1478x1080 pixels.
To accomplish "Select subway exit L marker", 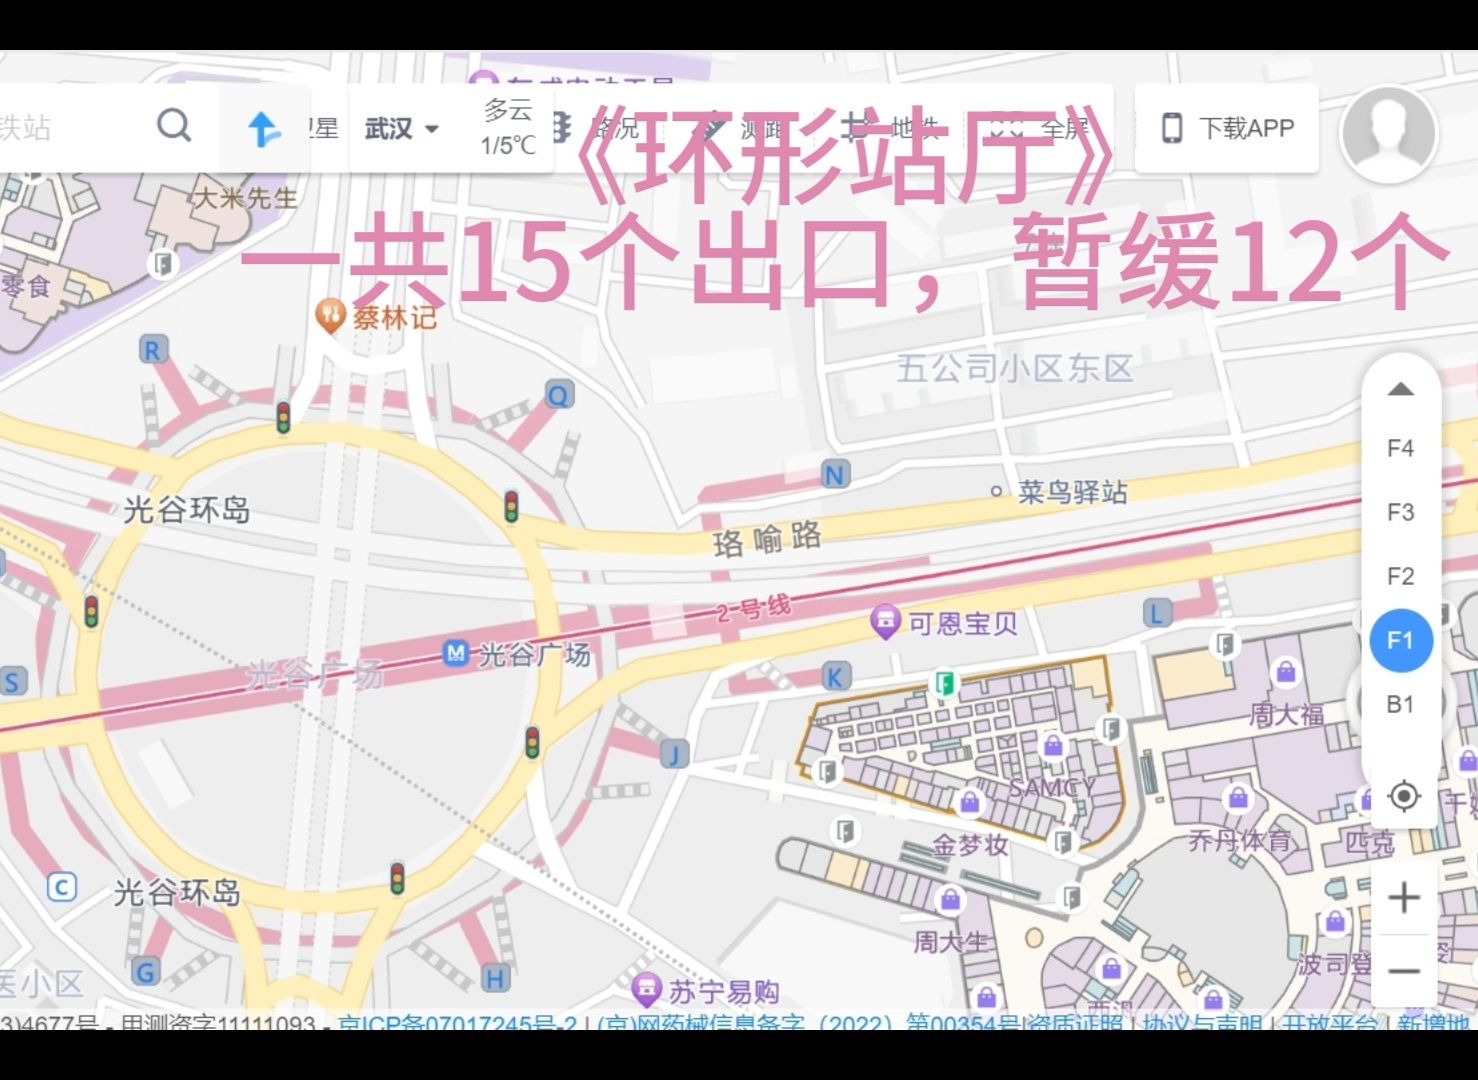I will tap(1158, 613).
